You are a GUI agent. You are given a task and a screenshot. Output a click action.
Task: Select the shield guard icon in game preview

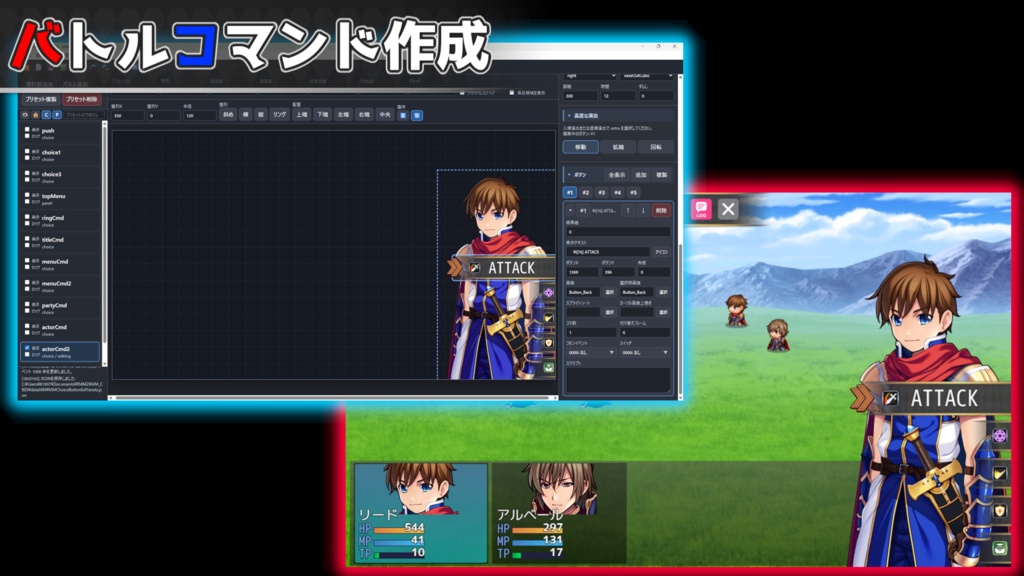(1000, 511)
